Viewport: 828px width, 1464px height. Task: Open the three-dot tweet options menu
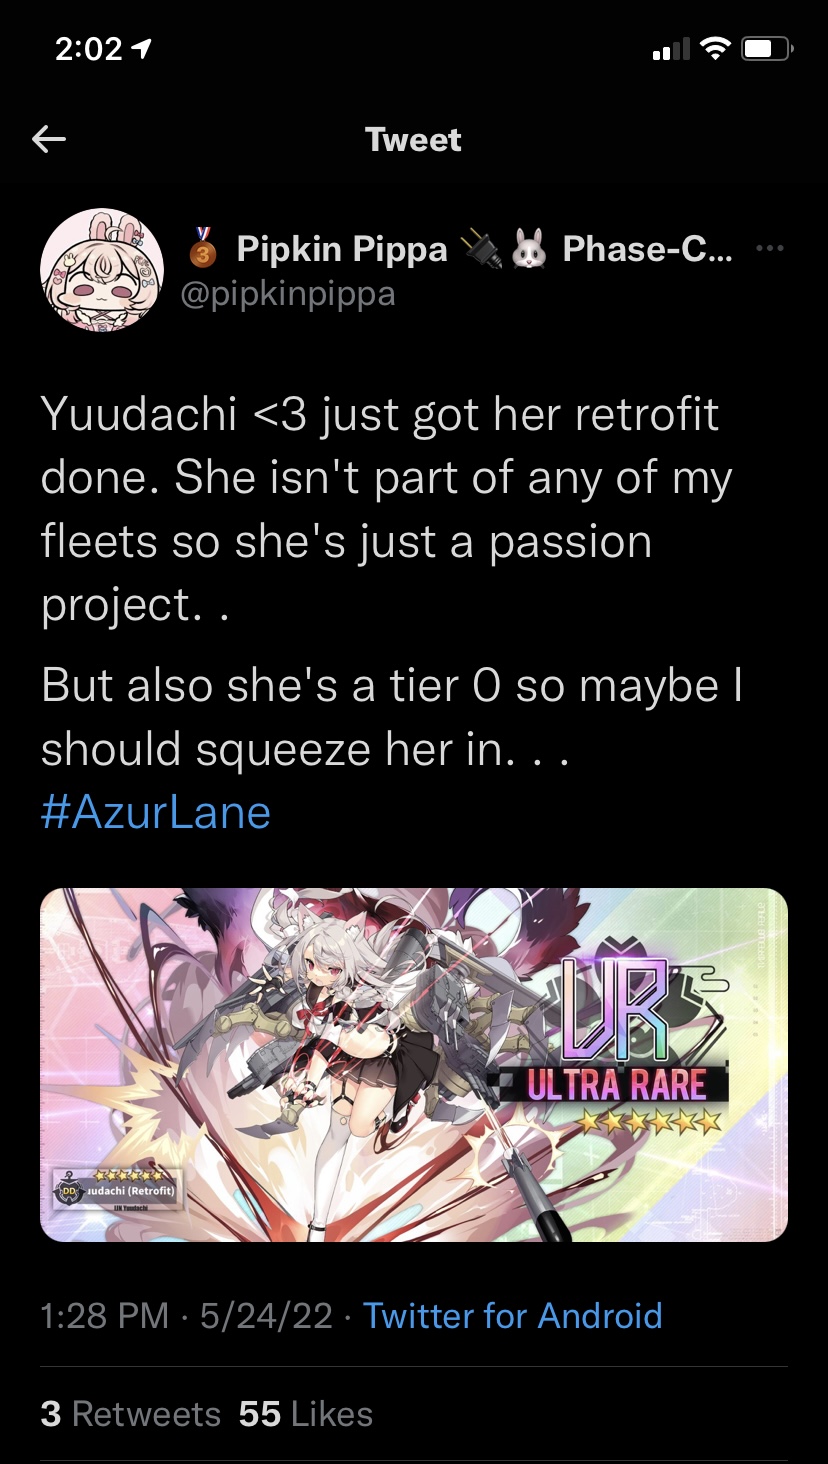(770, 249)
